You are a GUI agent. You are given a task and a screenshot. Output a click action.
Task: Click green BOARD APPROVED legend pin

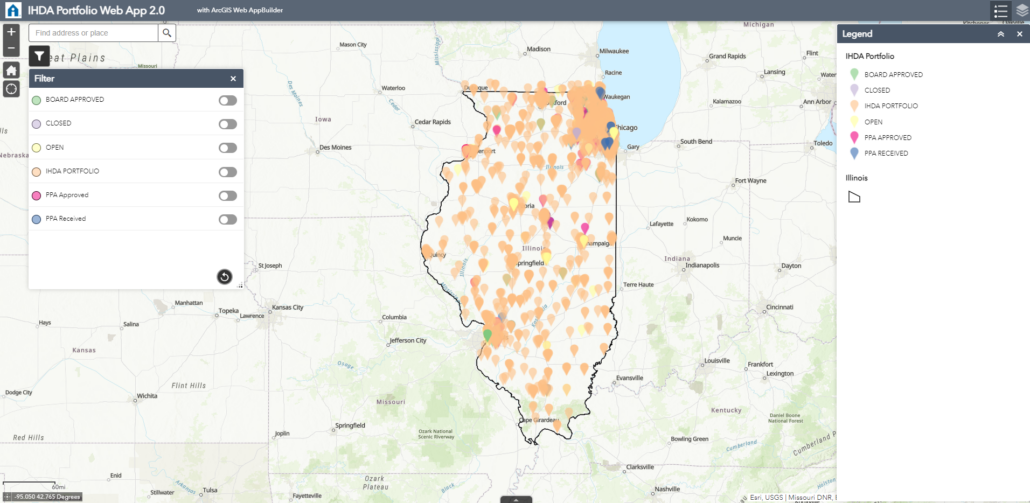click(x=854, y=74)
